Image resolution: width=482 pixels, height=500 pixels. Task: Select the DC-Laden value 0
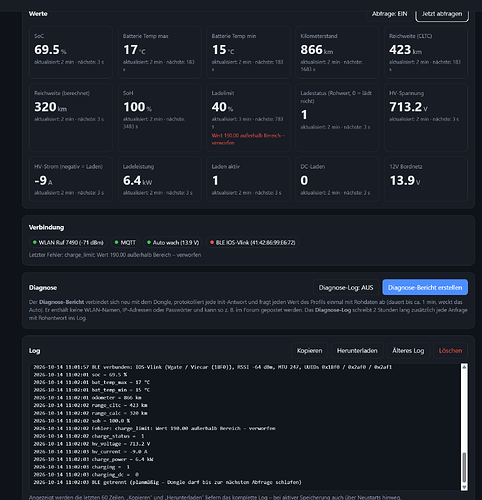pyautogui.click(x=304, y=181)
